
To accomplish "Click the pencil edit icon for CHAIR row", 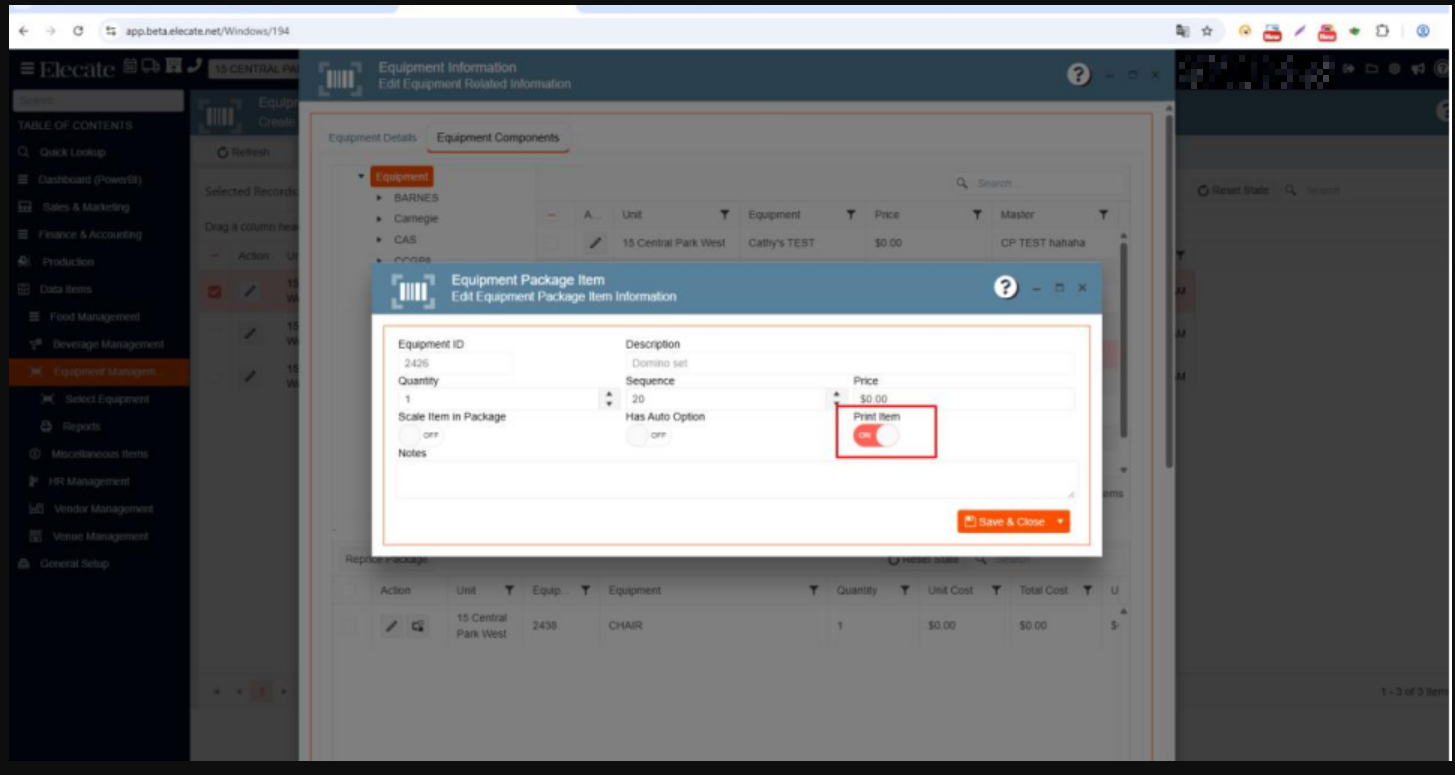I will click(x=392, y=626).
